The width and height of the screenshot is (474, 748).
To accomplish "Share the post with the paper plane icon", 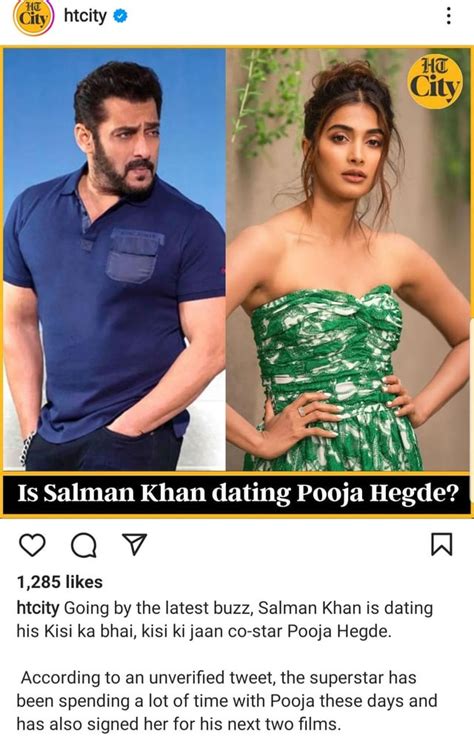I will tap(134, 544).
